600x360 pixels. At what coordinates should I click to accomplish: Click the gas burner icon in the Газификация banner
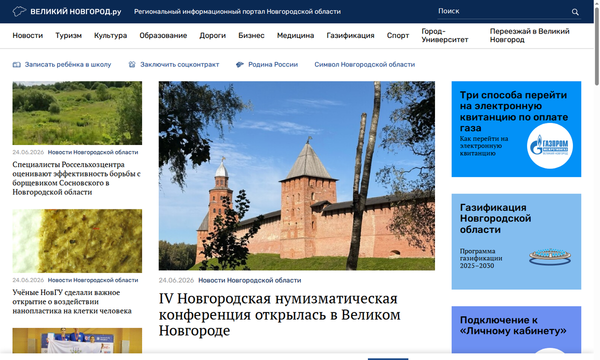pos(550,257)
